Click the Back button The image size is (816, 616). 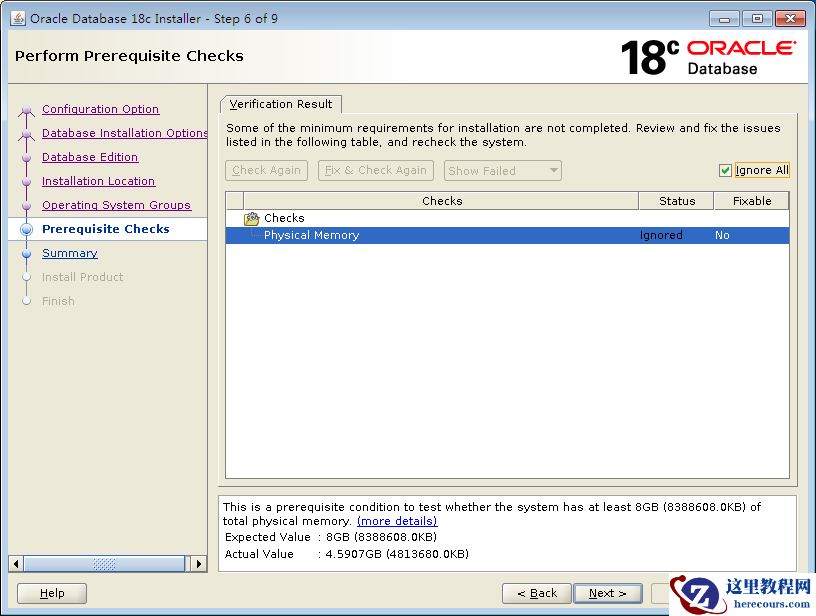tap(537, 593)
